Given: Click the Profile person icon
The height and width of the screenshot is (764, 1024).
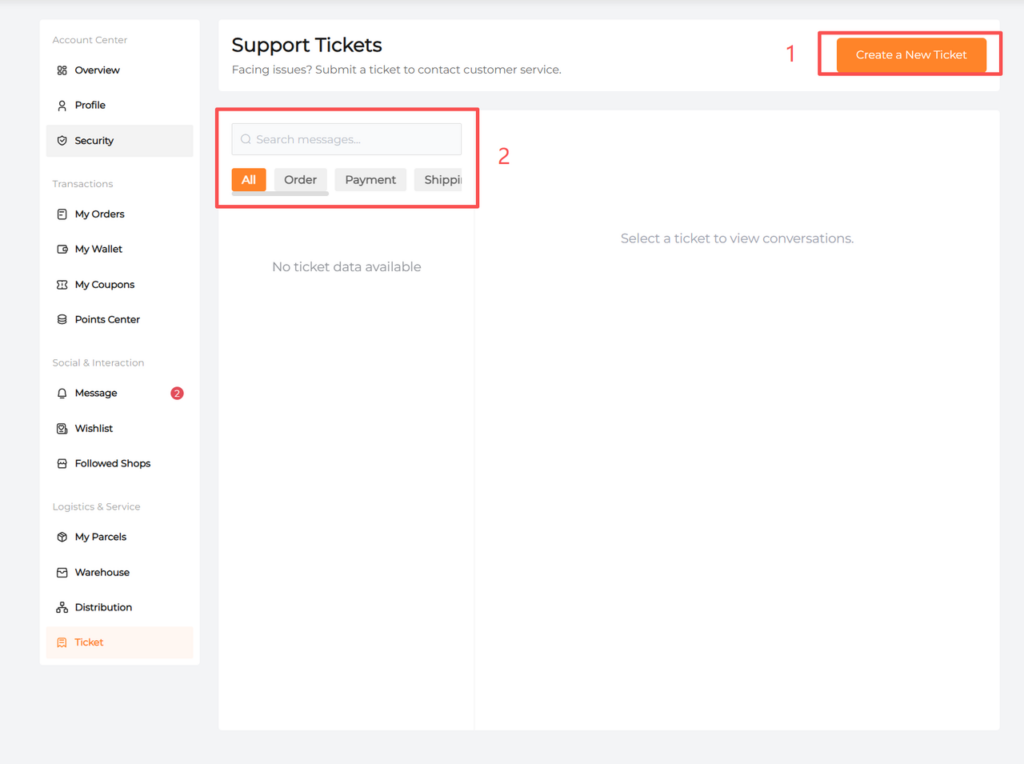Looking at the screenshot, I should [x=62, y=105].
